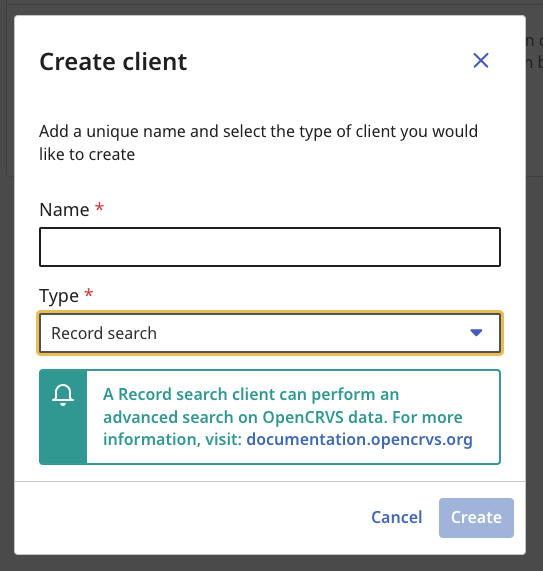Click the Create button

476,517
